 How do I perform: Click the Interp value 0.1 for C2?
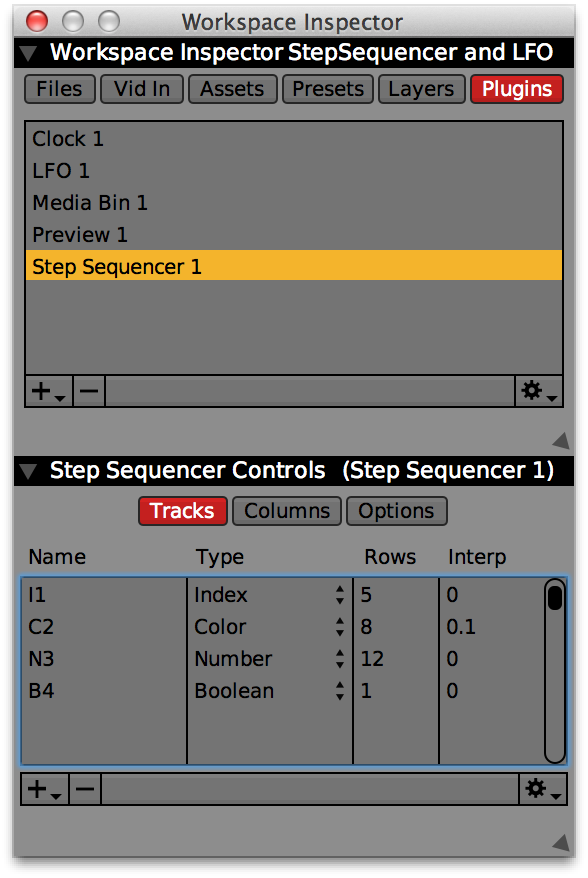pos(461,627)
